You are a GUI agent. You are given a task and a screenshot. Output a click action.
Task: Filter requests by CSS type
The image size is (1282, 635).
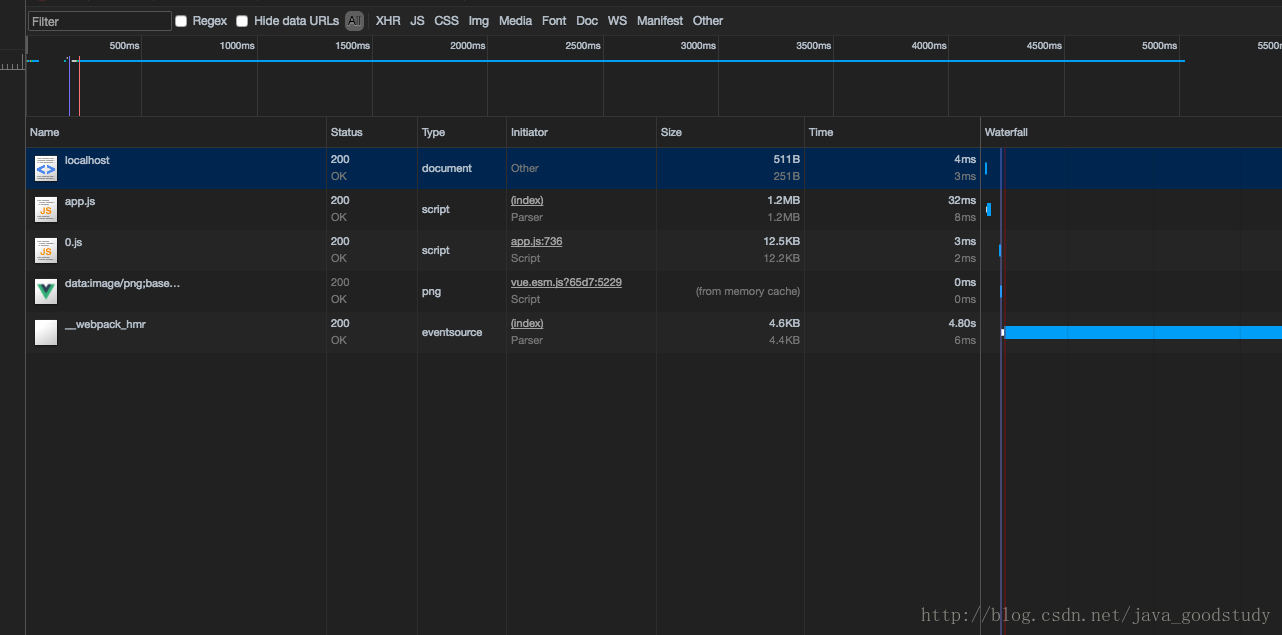[446, 21]
